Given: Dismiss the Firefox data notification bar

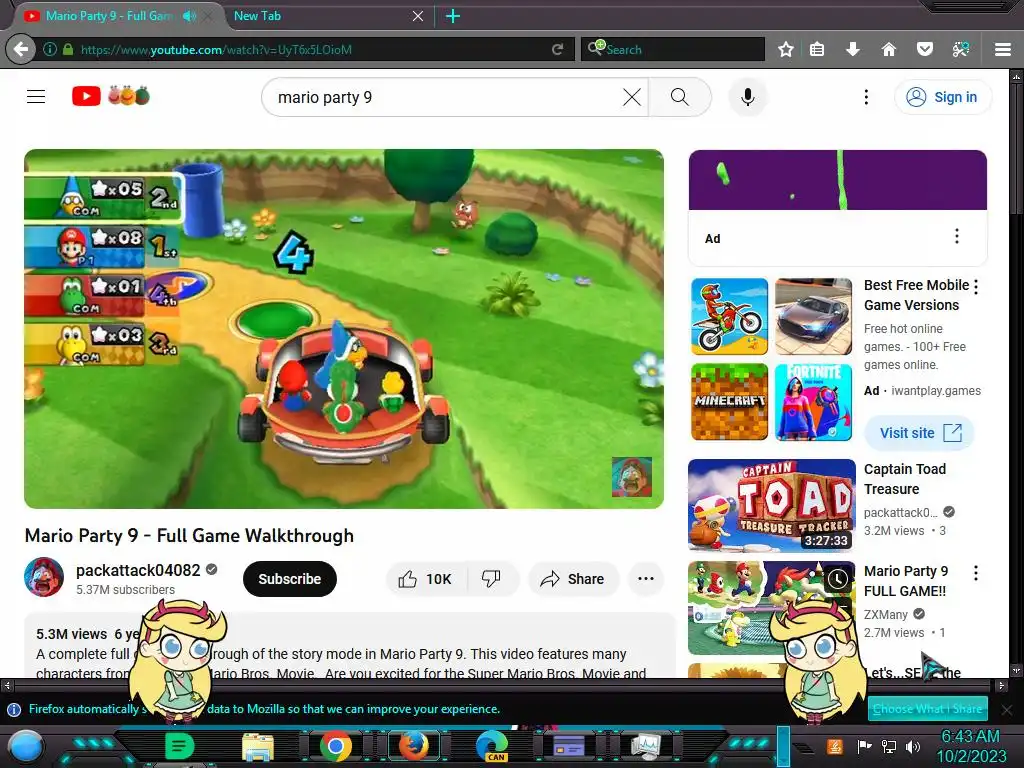Looking at the screenshot, I should pos(1007,709).
